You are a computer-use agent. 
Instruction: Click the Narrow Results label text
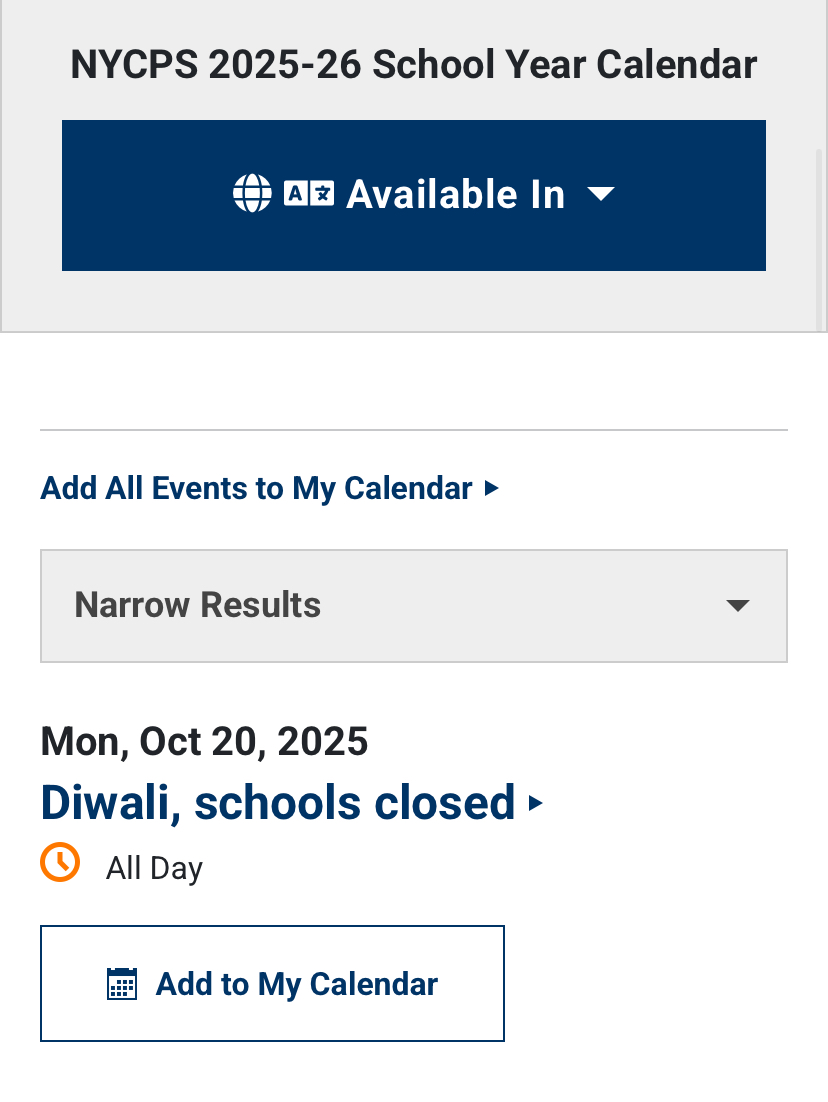click(x=197, y=605)
